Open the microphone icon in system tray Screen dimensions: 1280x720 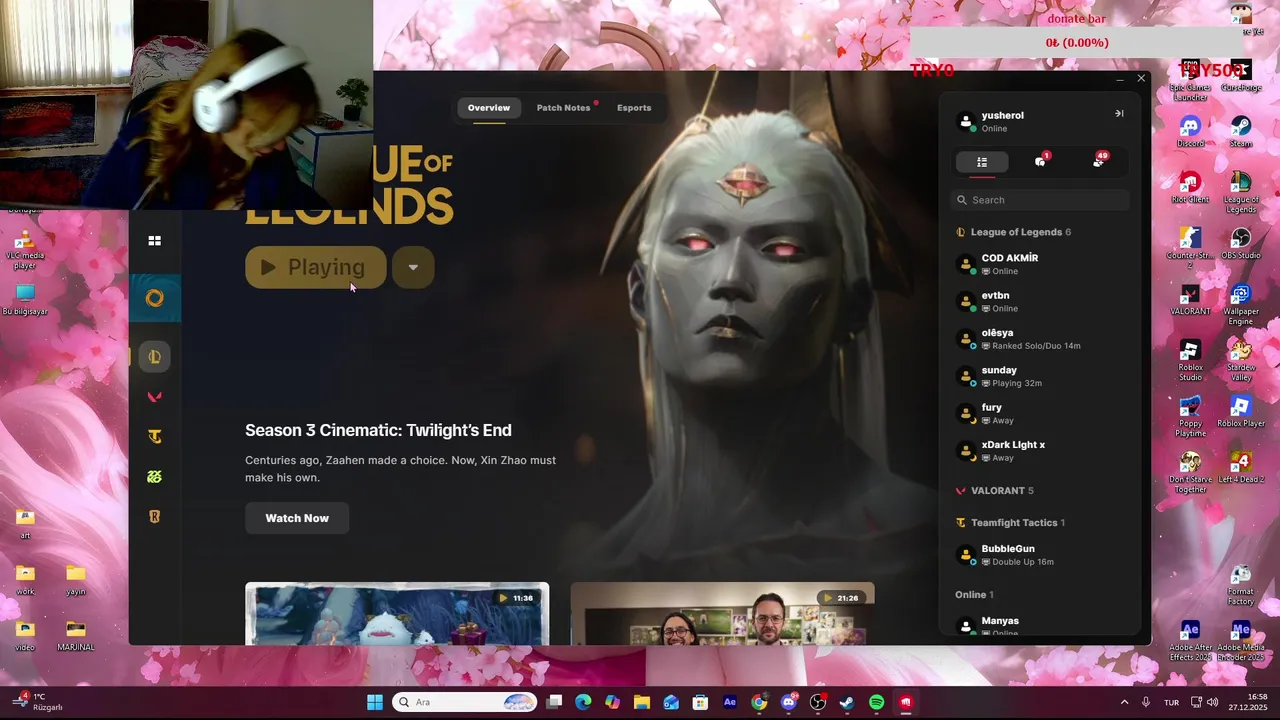[1146, 702]
